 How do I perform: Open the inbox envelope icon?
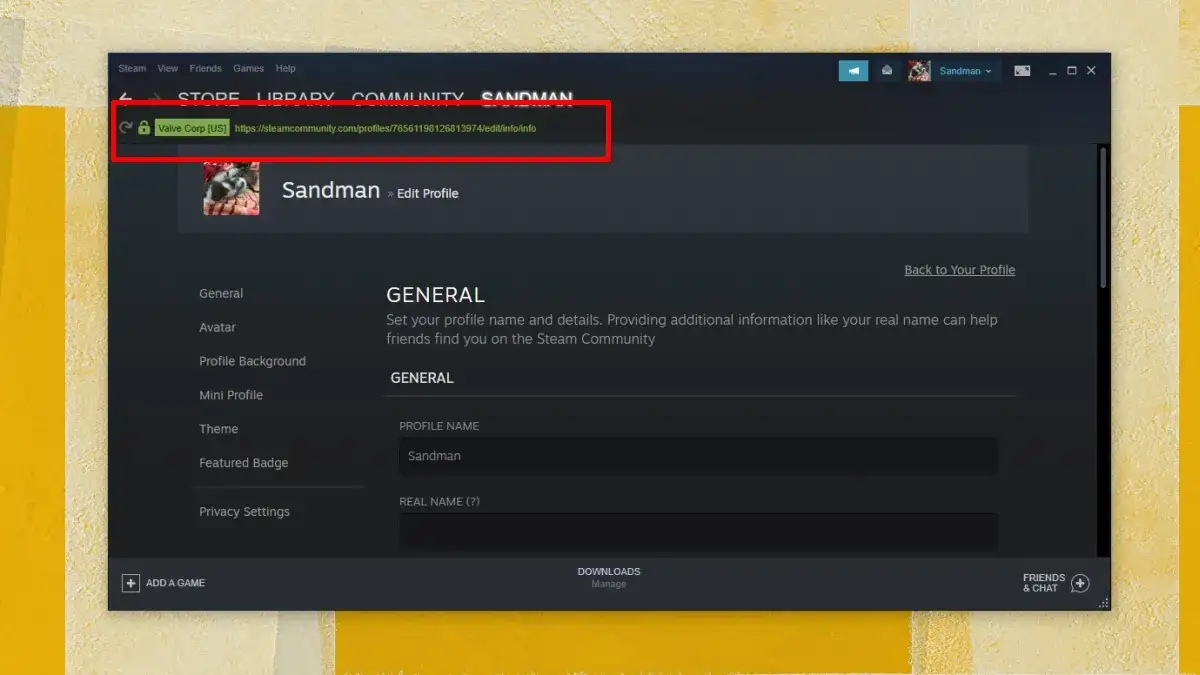(x=888, y=71)
